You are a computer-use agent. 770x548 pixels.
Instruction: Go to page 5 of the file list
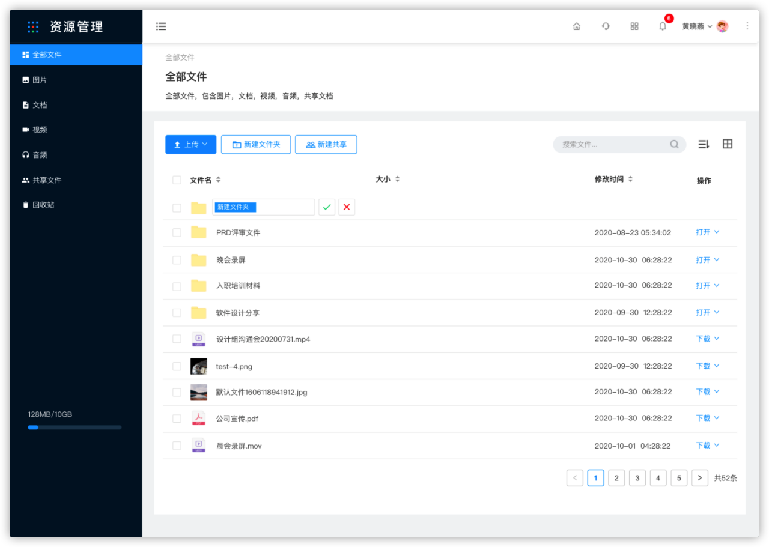(679, 478)
